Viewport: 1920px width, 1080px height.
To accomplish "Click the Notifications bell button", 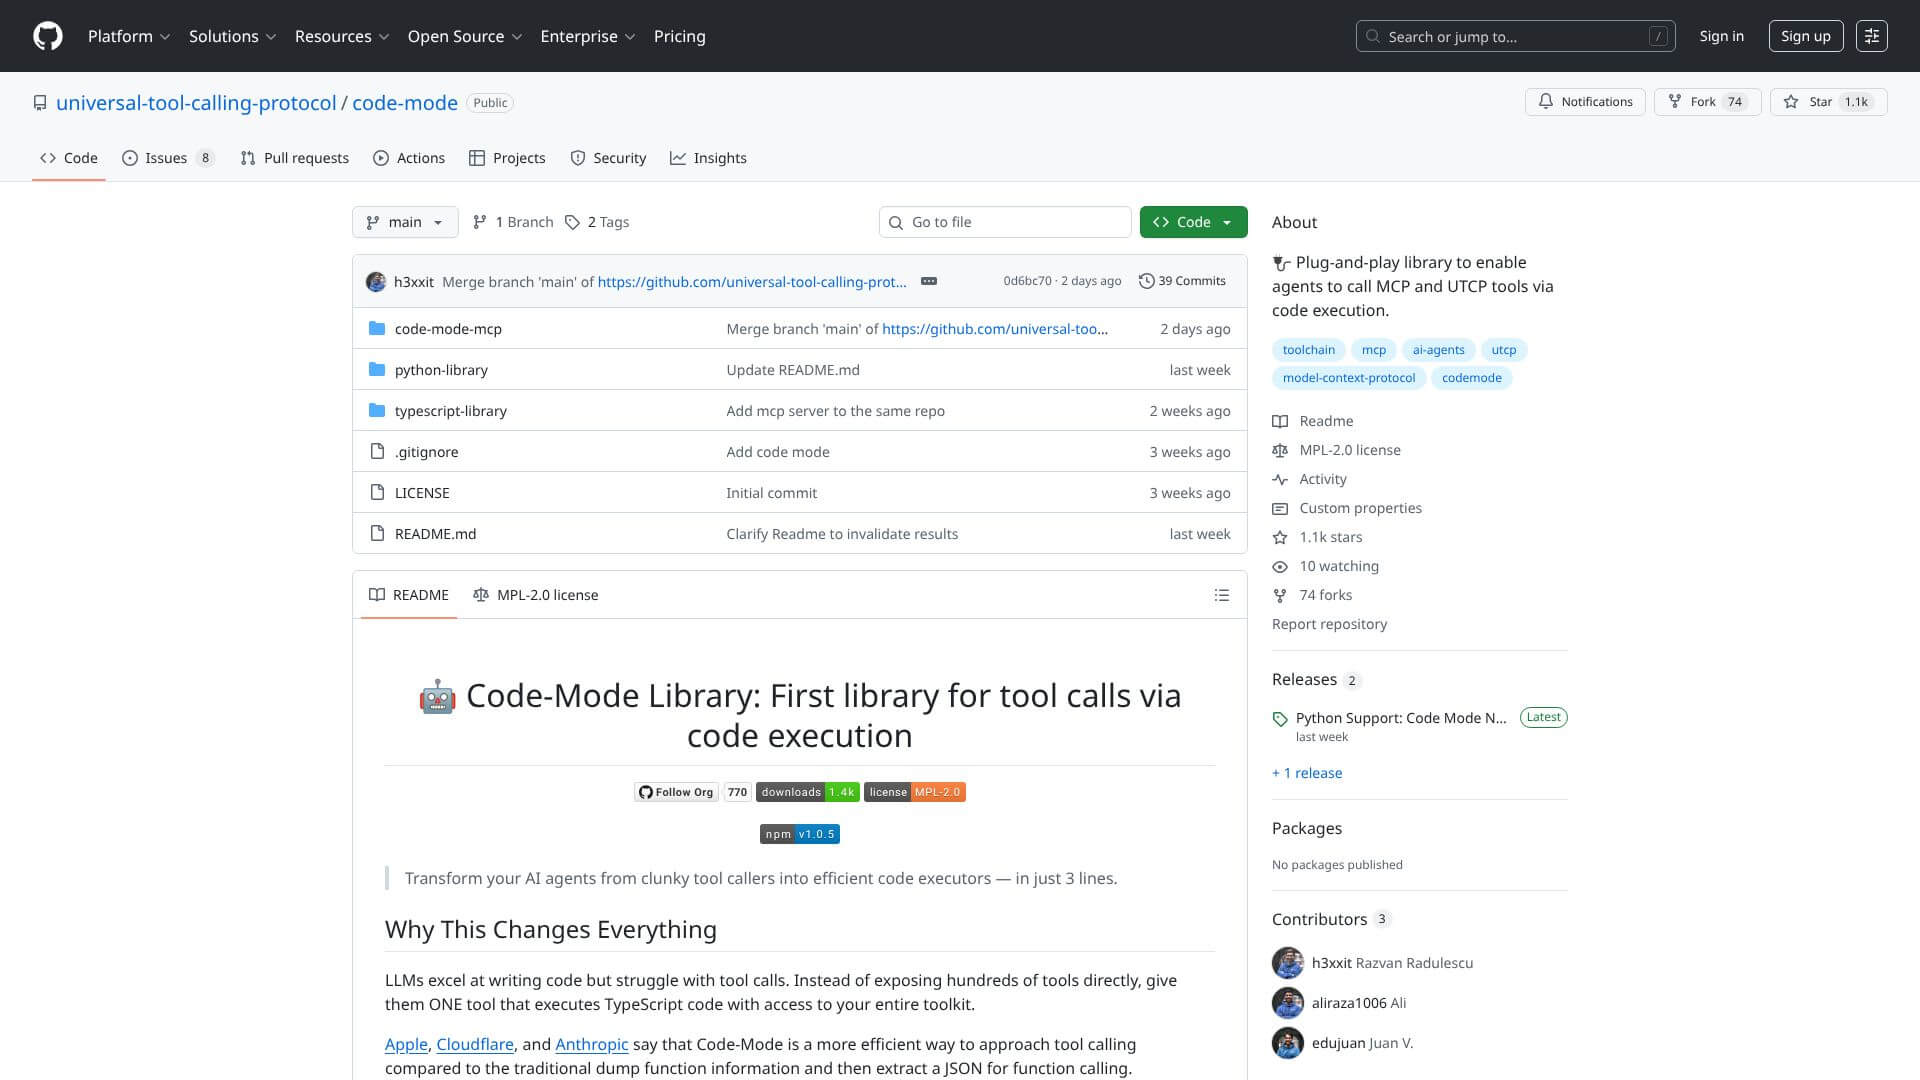I will point(1585,102).
